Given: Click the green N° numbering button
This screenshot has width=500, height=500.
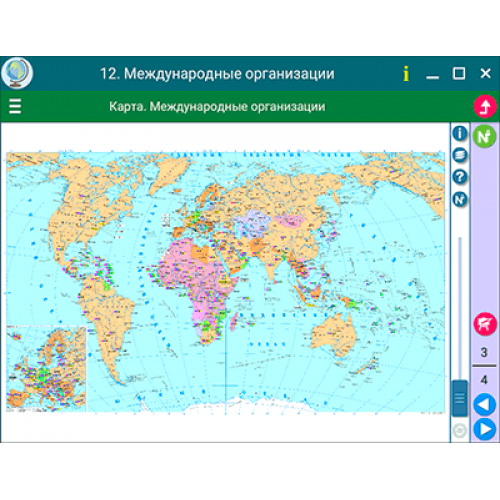Looking at the screenshot, I should click(484, 136).
